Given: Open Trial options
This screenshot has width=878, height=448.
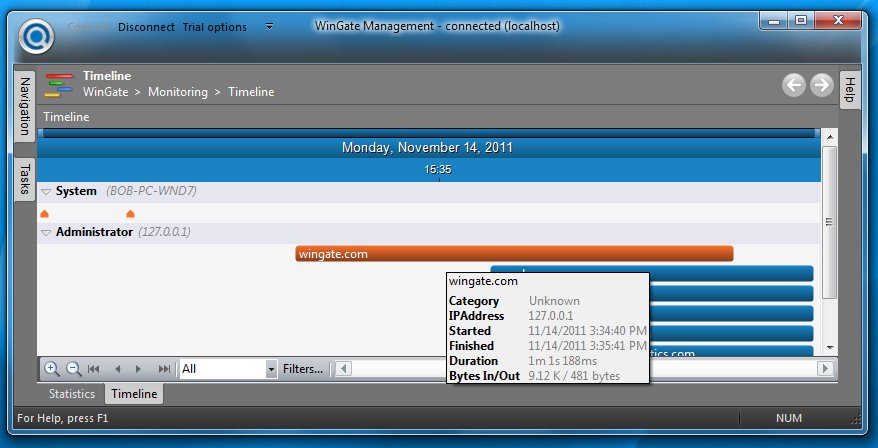Looking at the screenshot, I should coord(214,27).
